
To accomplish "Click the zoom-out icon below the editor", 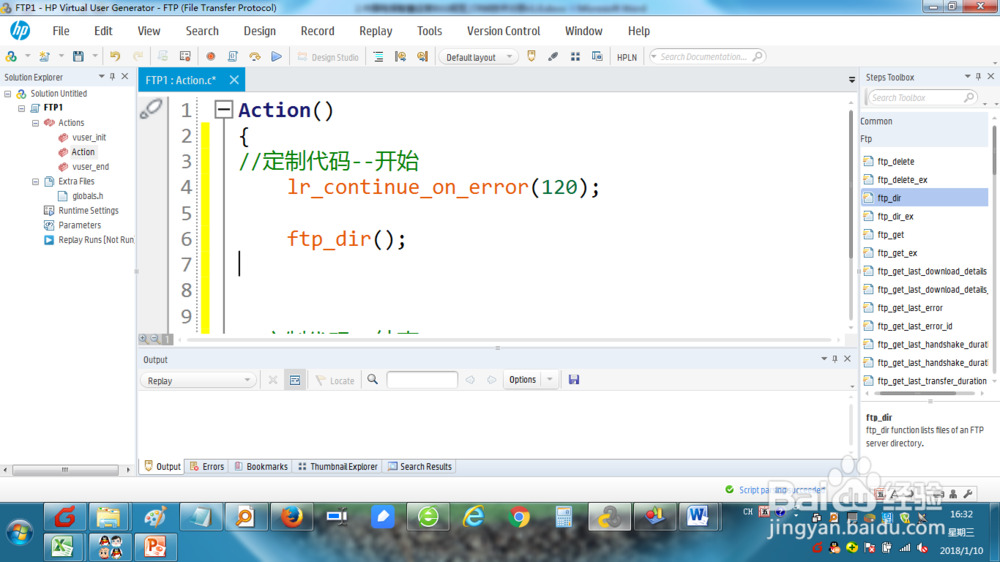I will coord(155,339).
